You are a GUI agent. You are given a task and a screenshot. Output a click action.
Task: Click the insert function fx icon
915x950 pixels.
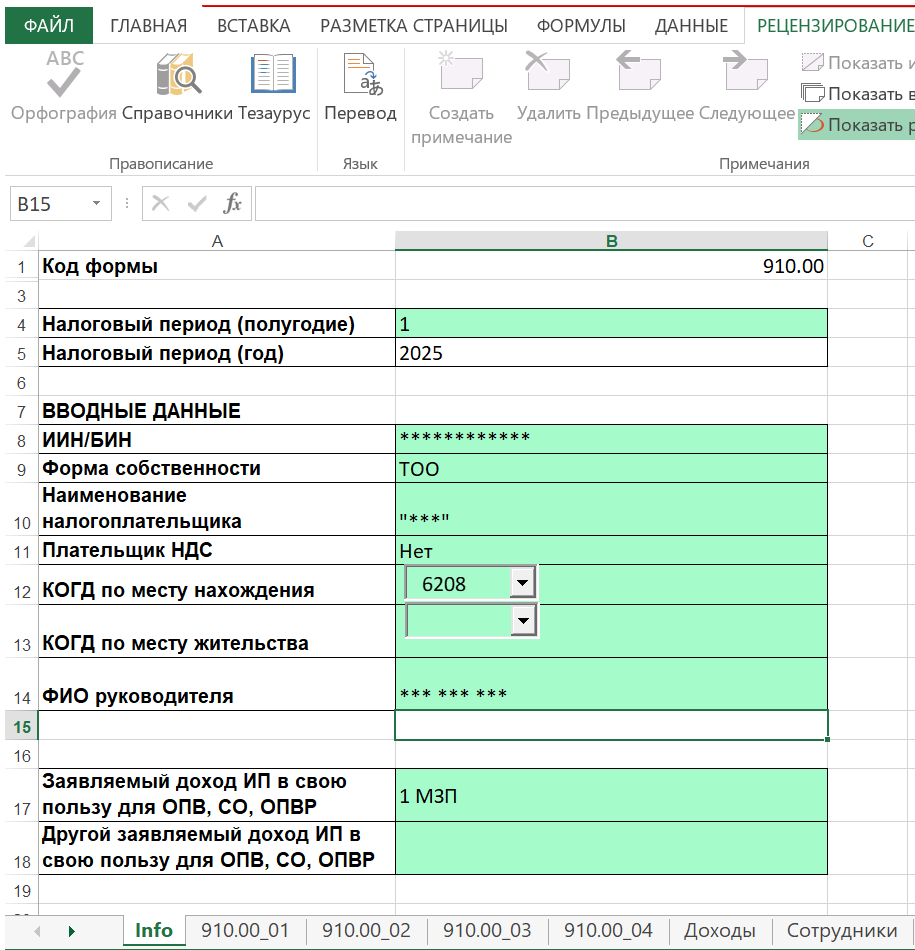tap(232, 204)
